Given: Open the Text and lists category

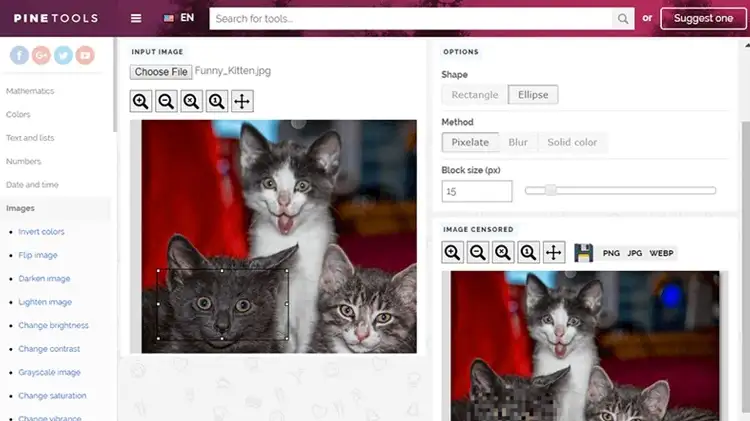Looking at the screenshot, I should [x=30, y=138].
